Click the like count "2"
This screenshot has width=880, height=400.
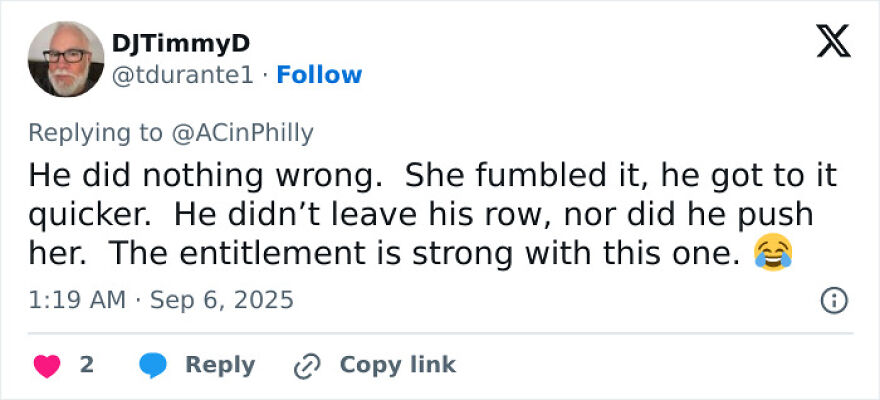point(86,365)
